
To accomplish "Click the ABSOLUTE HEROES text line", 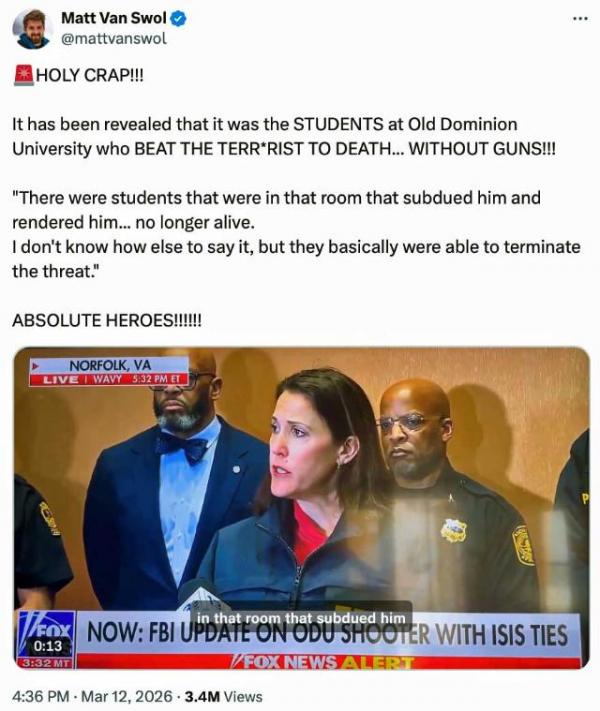I will [x=107, y=320].
